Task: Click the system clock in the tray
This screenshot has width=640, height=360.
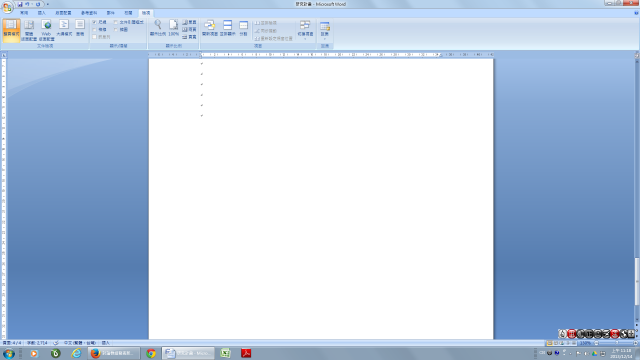Action: pos(622,353)
